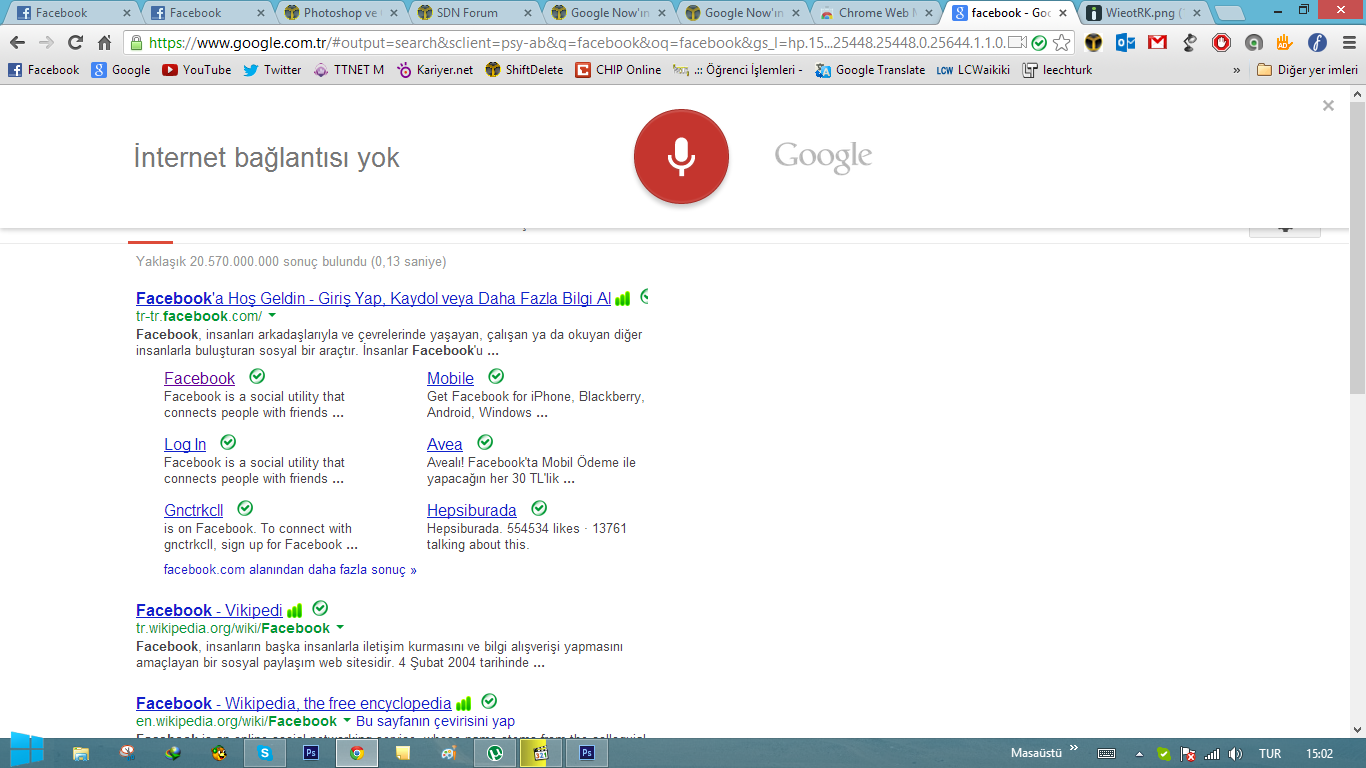This screenshot has width=1366, height=768.
Task: Click green safety check beside Gnctrkcll
Action: tap(245, 508)
